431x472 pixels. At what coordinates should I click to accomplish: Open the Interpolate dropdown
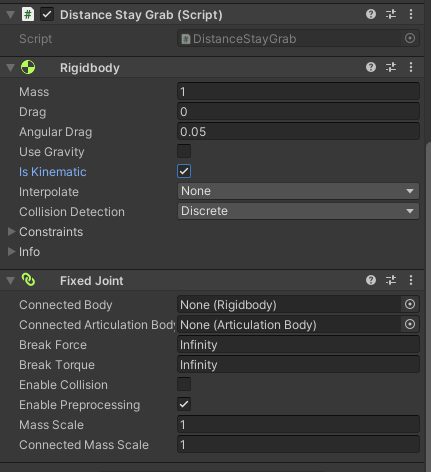[x=298, y=191]
